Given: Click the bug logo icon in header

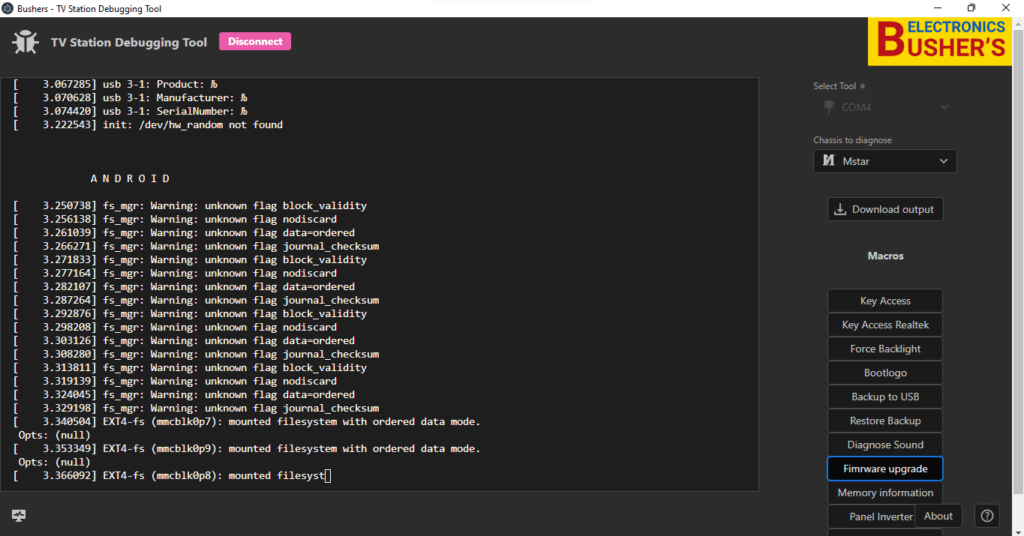Looking at the screenshot, I should point(25,43).
